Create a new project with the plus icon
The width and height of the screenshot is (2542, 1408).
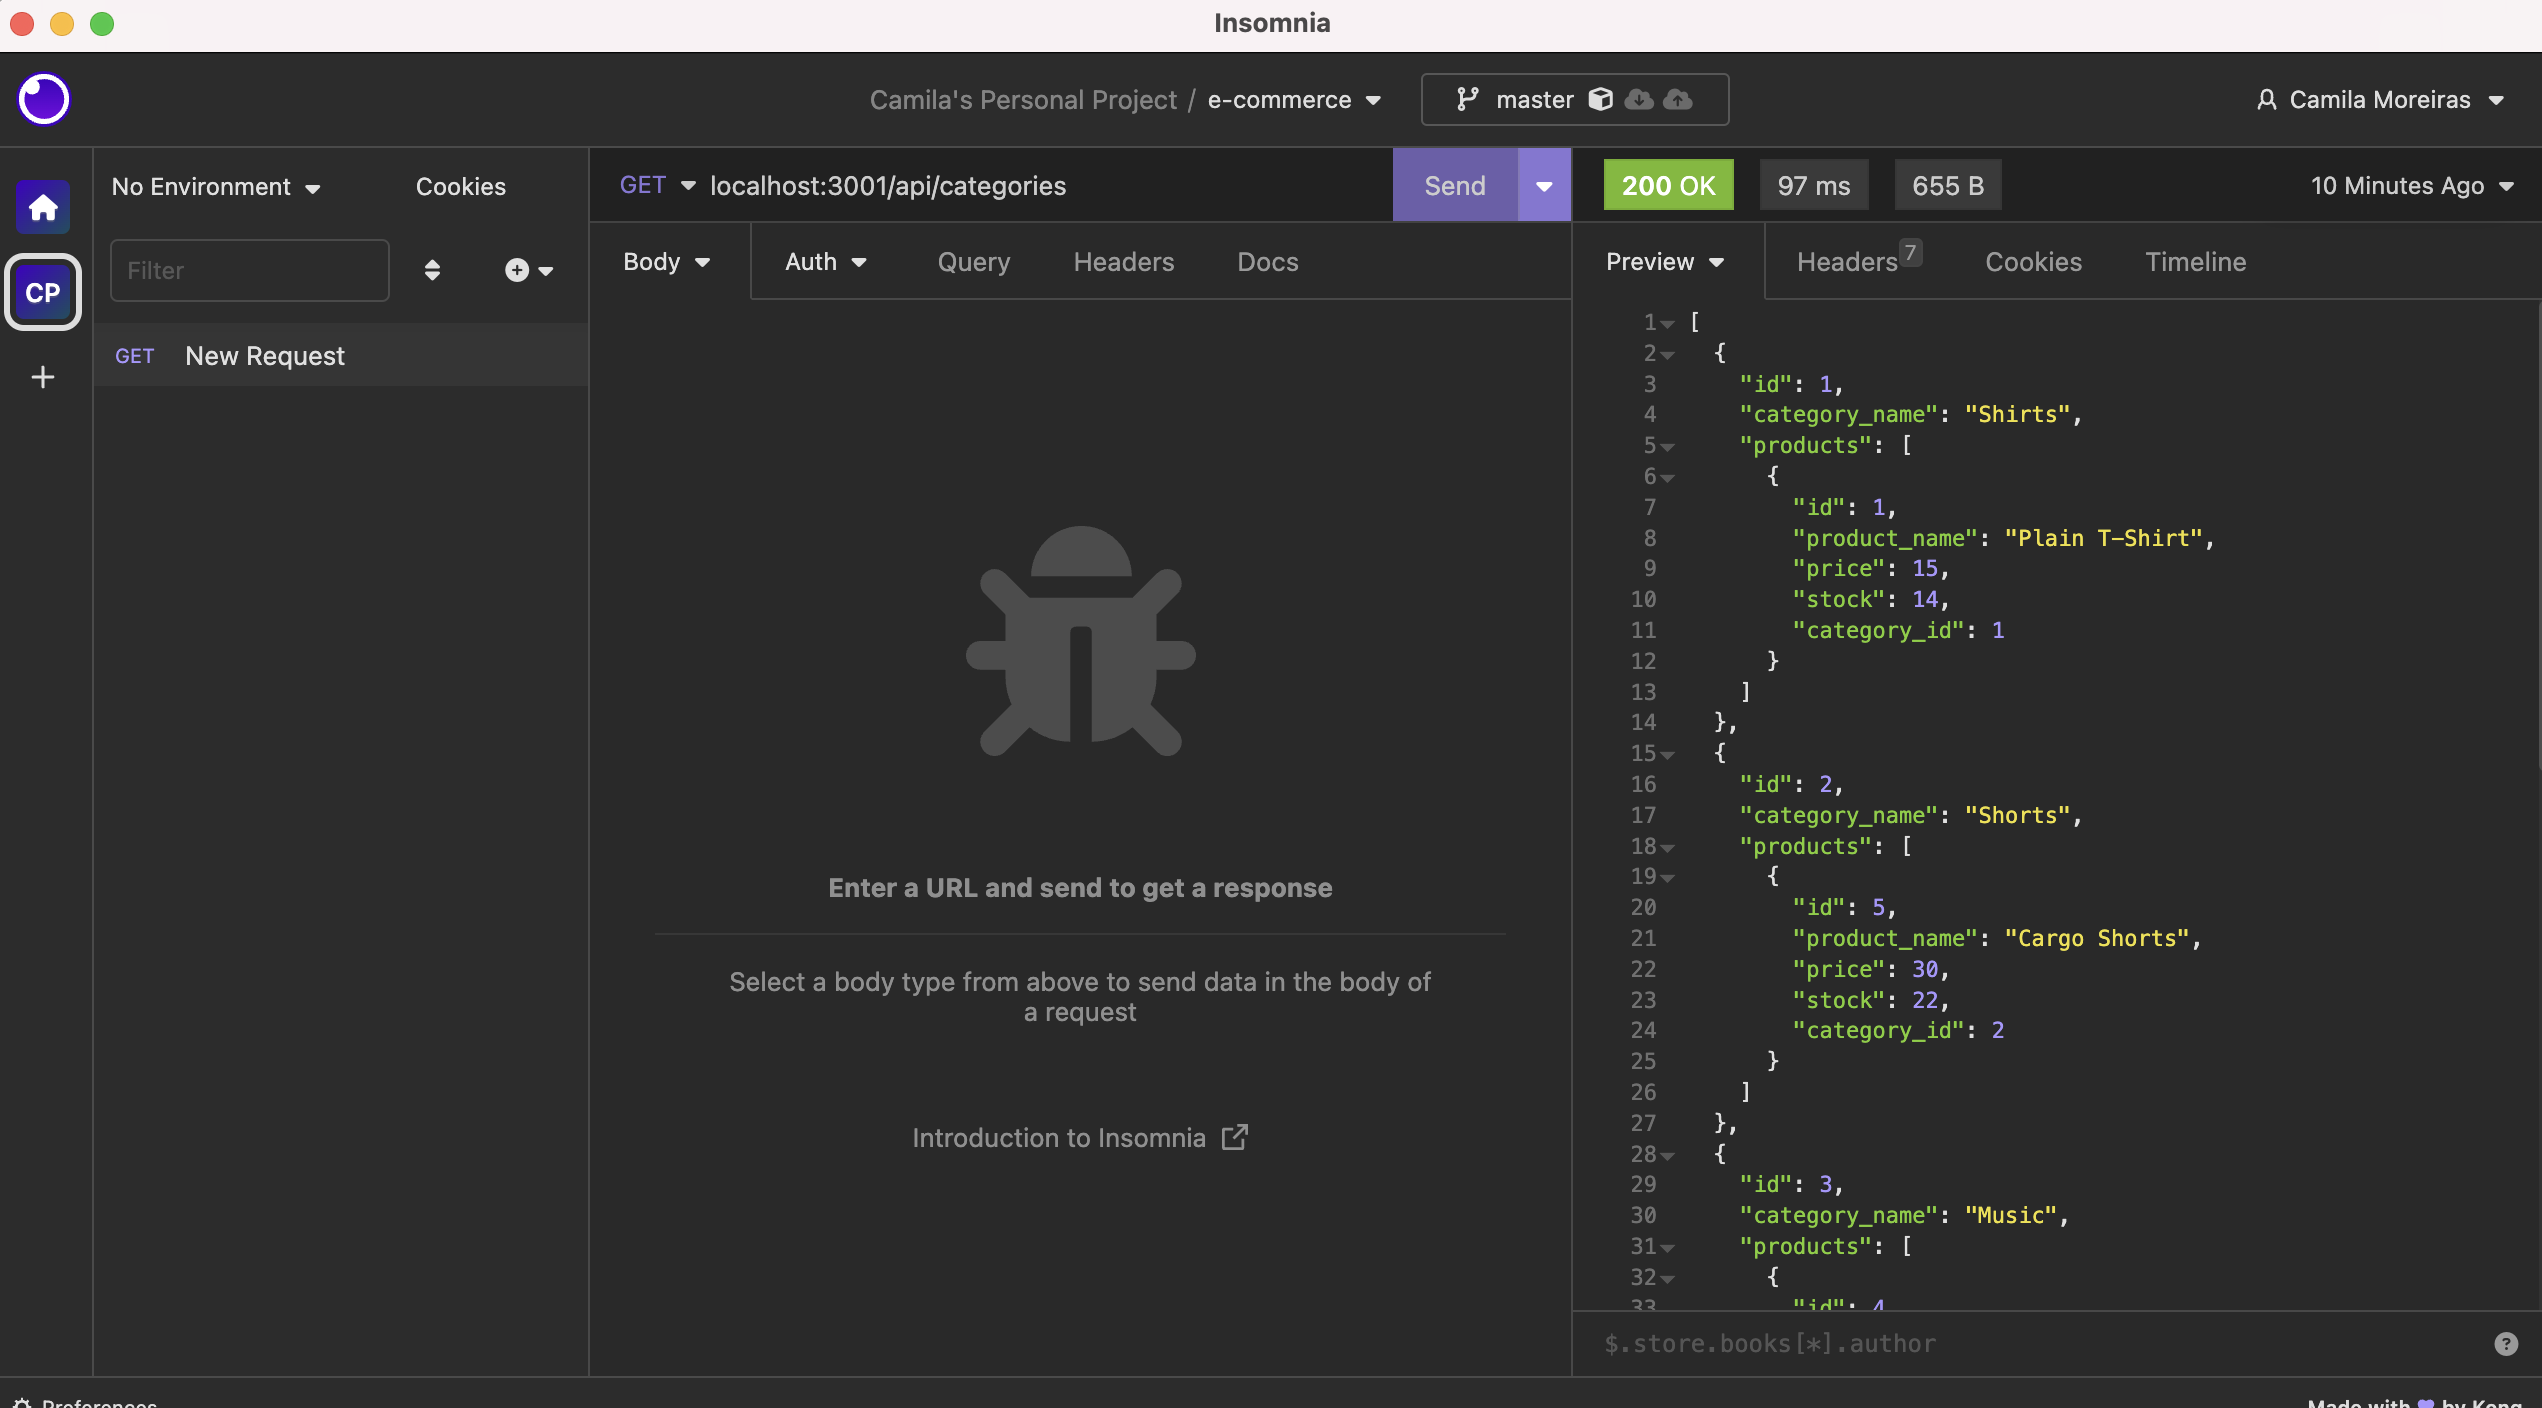42,377
